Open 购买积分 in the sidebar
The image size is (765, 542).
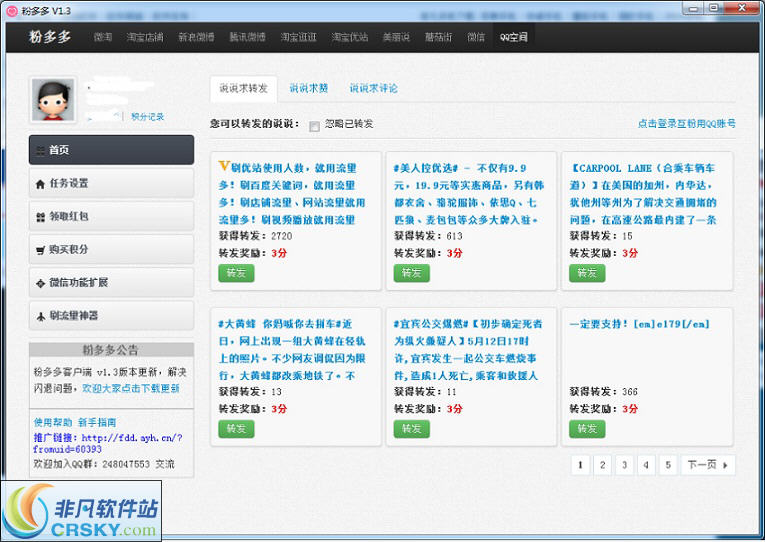(x=111, y=249)
